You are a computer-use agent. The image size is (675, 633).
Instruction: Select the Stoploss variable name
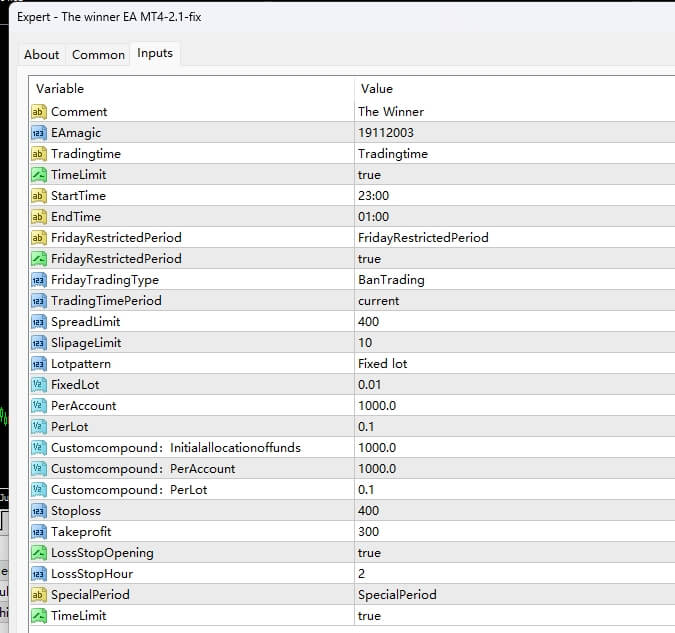pyautogui.click(x=76, y=511)
